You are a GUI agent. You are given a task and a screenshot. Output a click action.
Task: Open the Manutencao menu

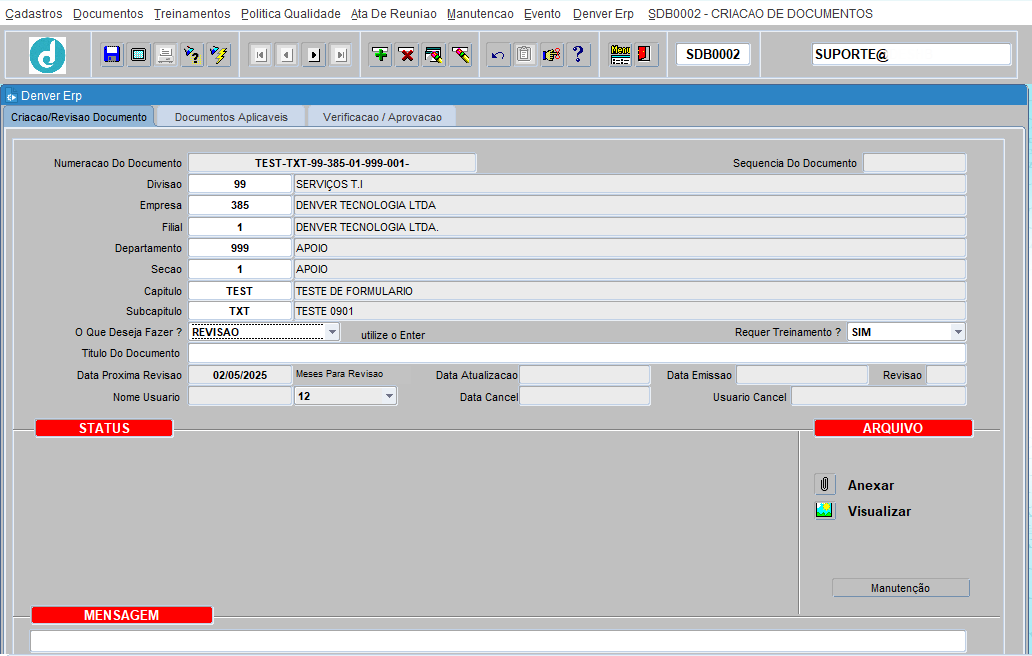tap(480, 14)
